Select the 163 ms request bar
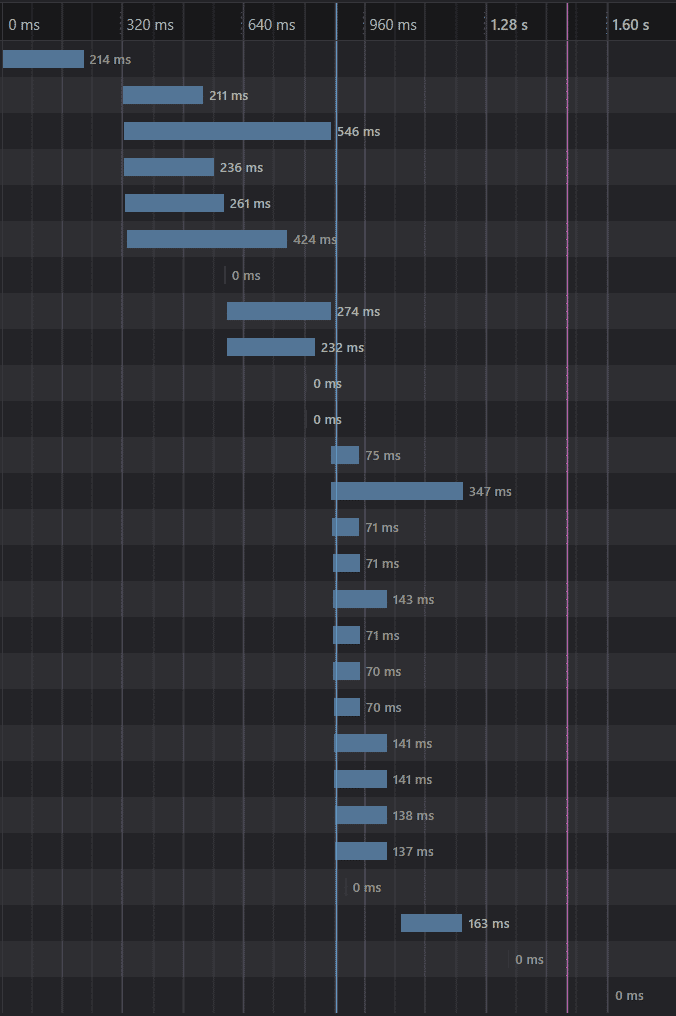 [x=431, y=923]
